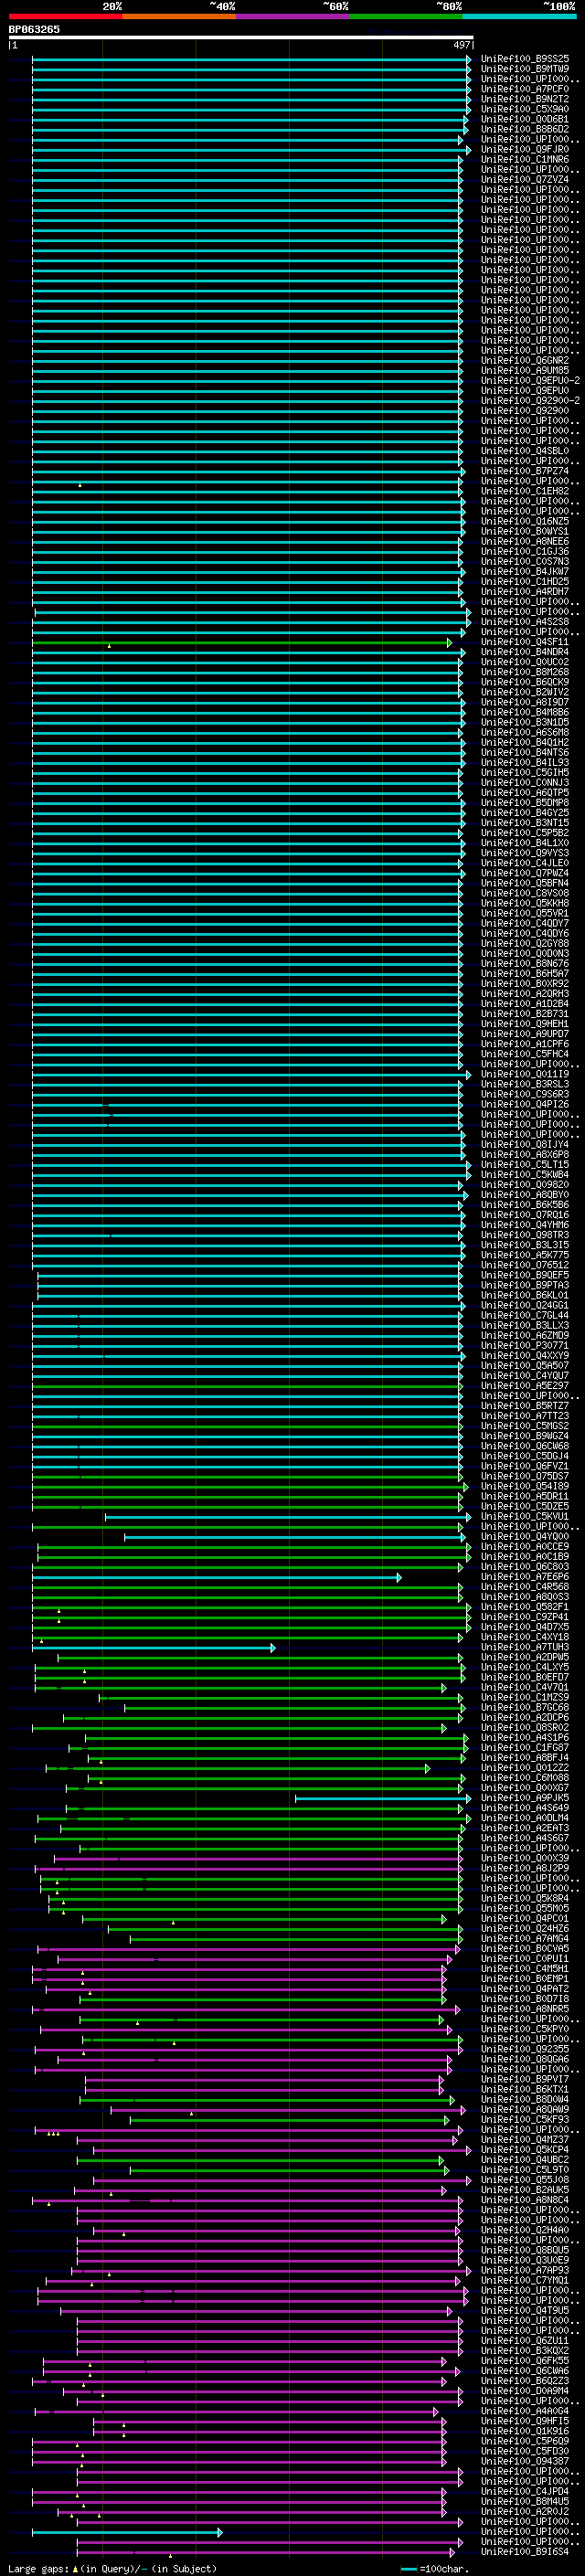Click label UniRef100_Q6ZU11
This screenshot has height=2576, width=585.
pos(525,2340)
